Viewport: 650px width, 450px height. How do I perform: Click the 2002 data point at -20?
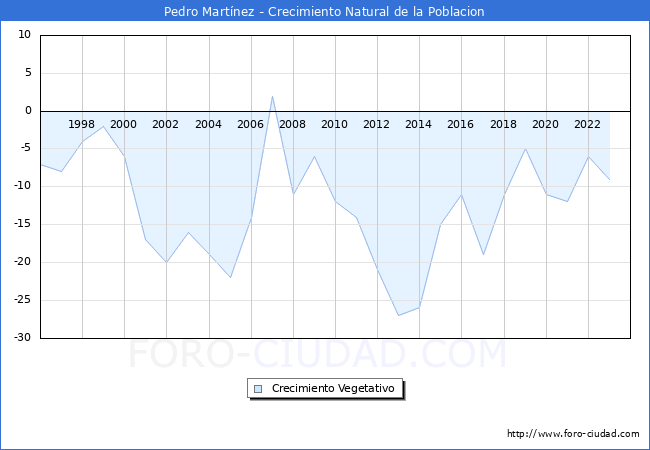(x=166, y=262)
